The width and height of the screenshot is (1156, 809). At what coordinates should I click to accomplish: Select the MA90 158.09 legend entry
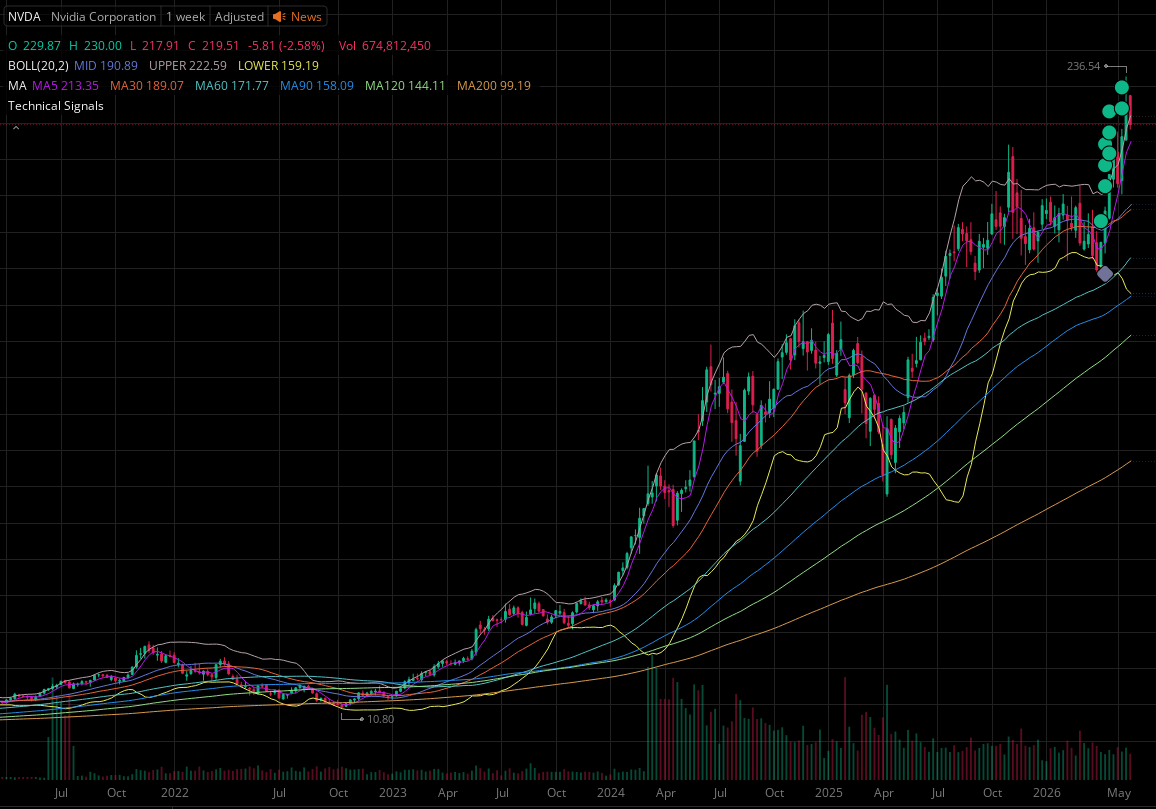point(316,86)
